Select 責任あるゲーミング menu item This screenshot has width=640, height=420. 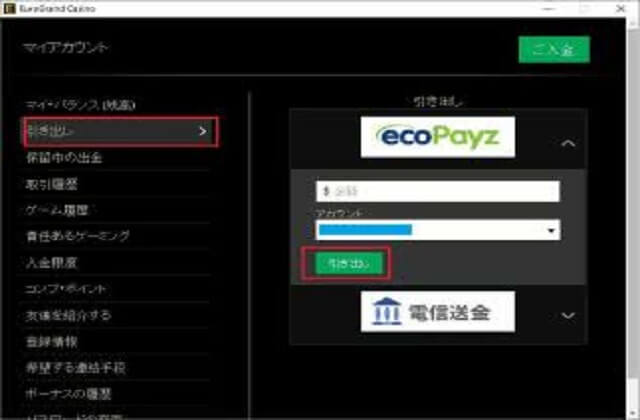78,236
